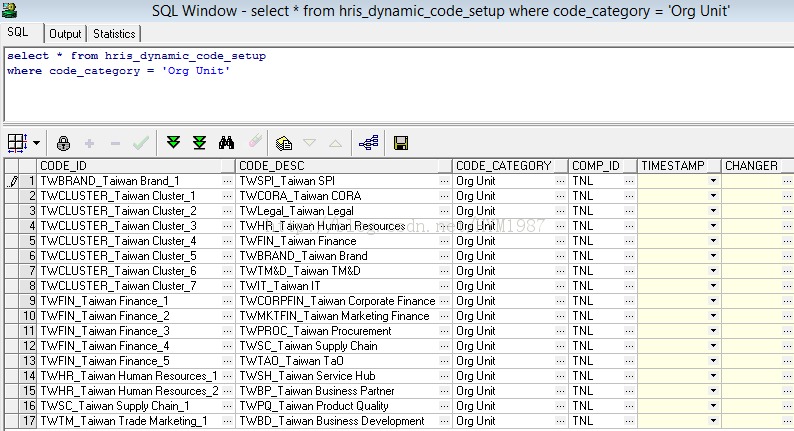Click ellipsis button beside TWCORA_Taiwan CORA
The width and height of the screenshot is (794, 431).
(x=445, y=196)
